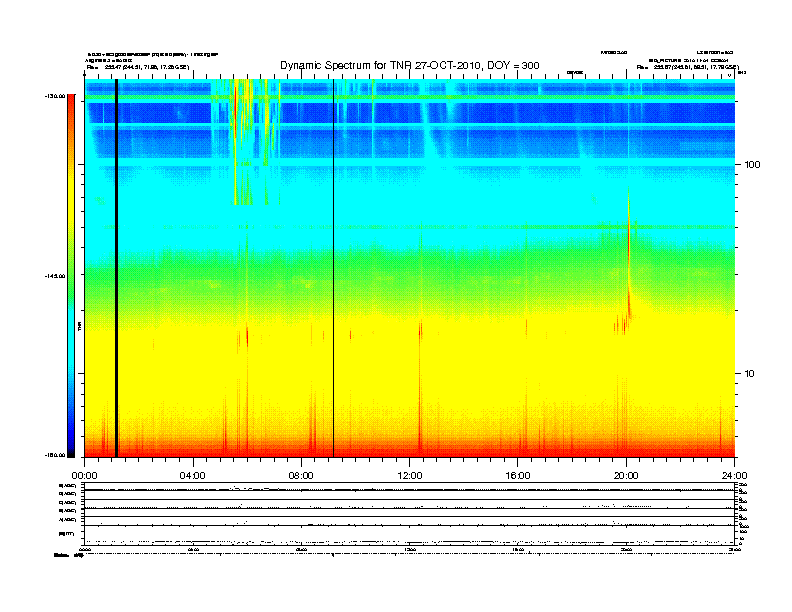This screenshot has height=612, width=792.
Task: Click the -145.00 color scale label
Action: click(x=55, y=276)
